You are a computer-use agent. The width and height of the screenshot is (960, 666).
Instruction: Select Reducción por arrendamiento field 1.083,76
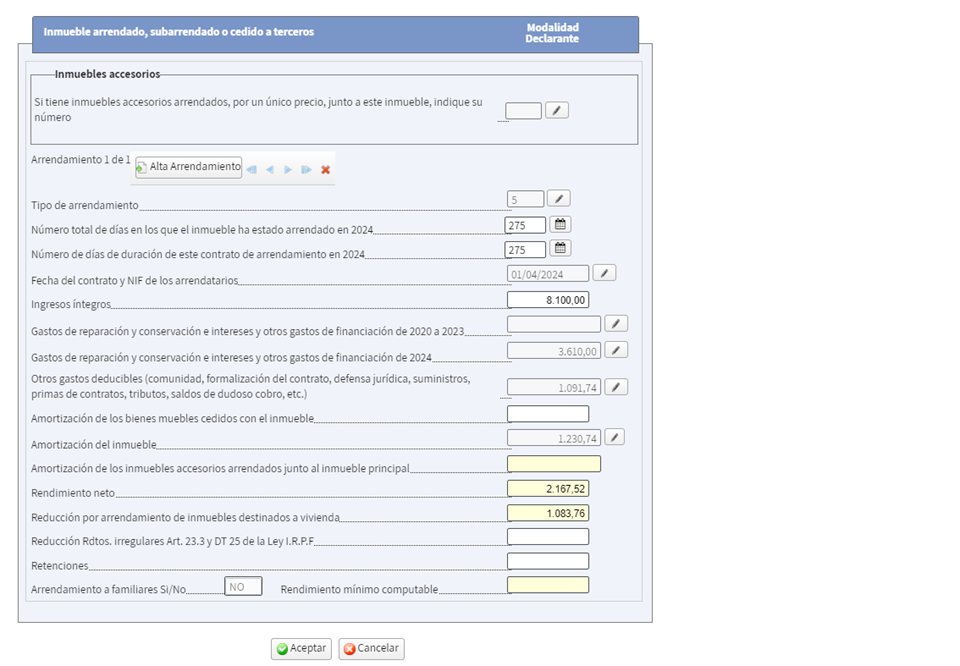tap(548, 513)
